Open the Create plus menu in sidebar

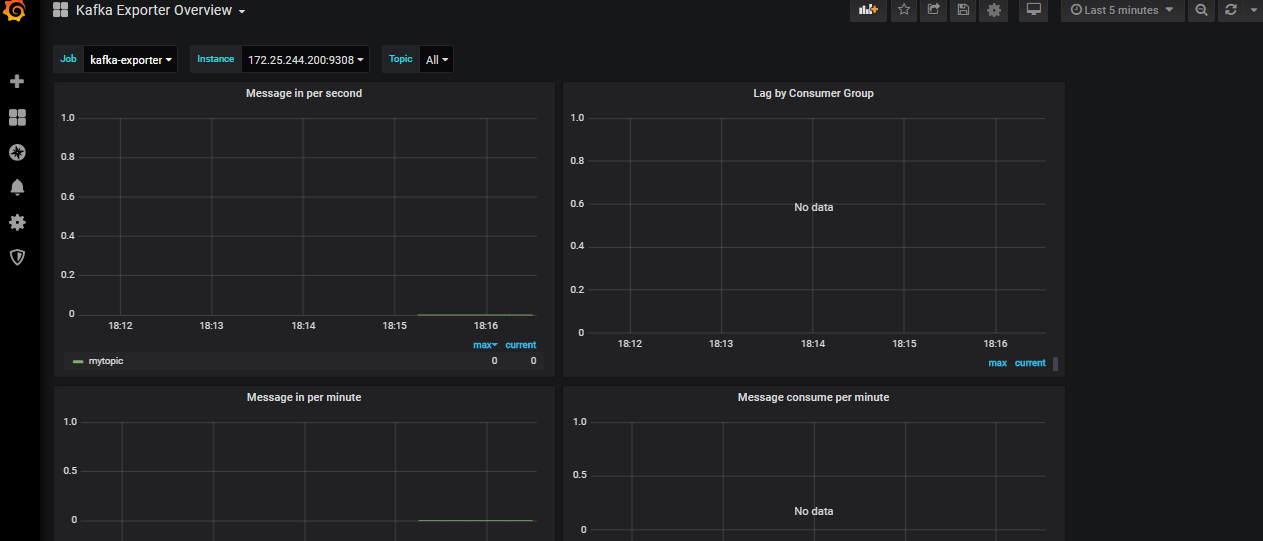pos(17,81)
